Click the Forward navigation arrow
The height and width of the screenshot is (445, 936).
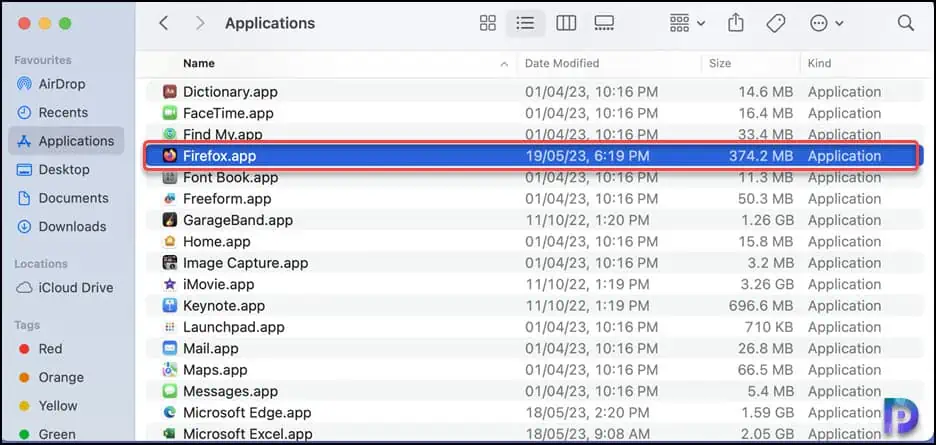coord(200,23)
